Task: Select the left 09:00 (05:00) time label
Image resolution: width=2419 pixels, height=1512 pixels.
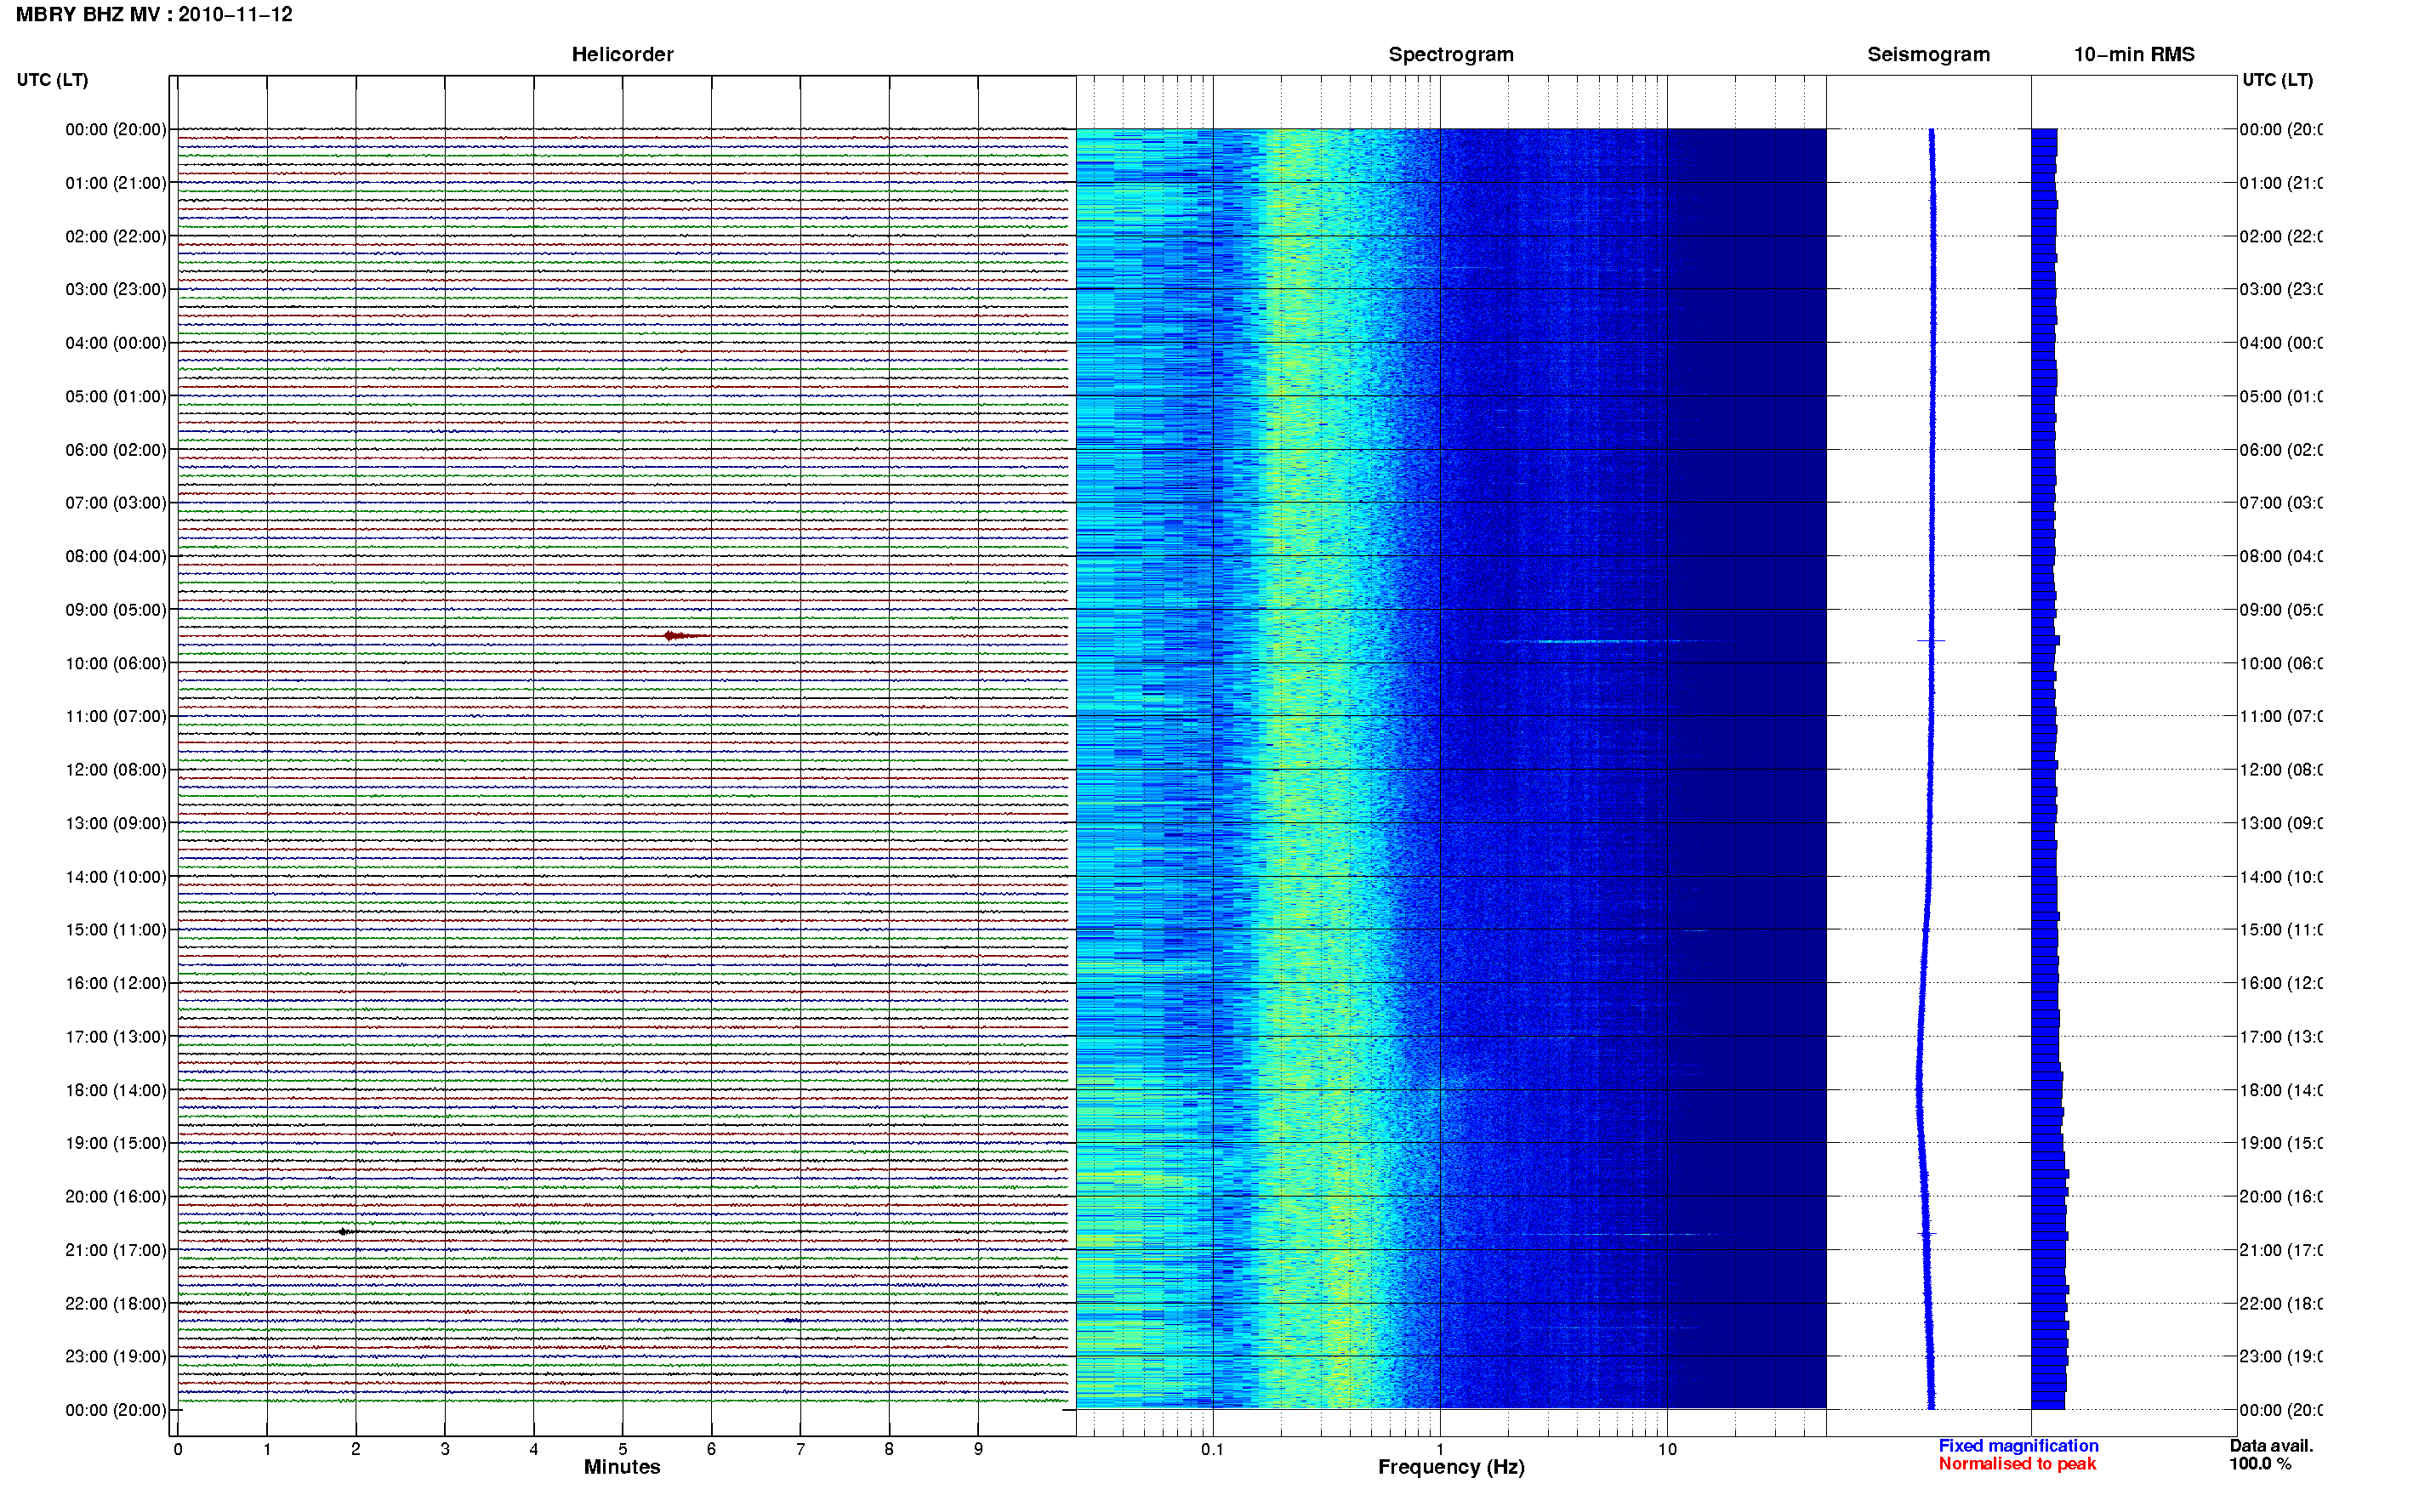Action: tap(116, 610)
